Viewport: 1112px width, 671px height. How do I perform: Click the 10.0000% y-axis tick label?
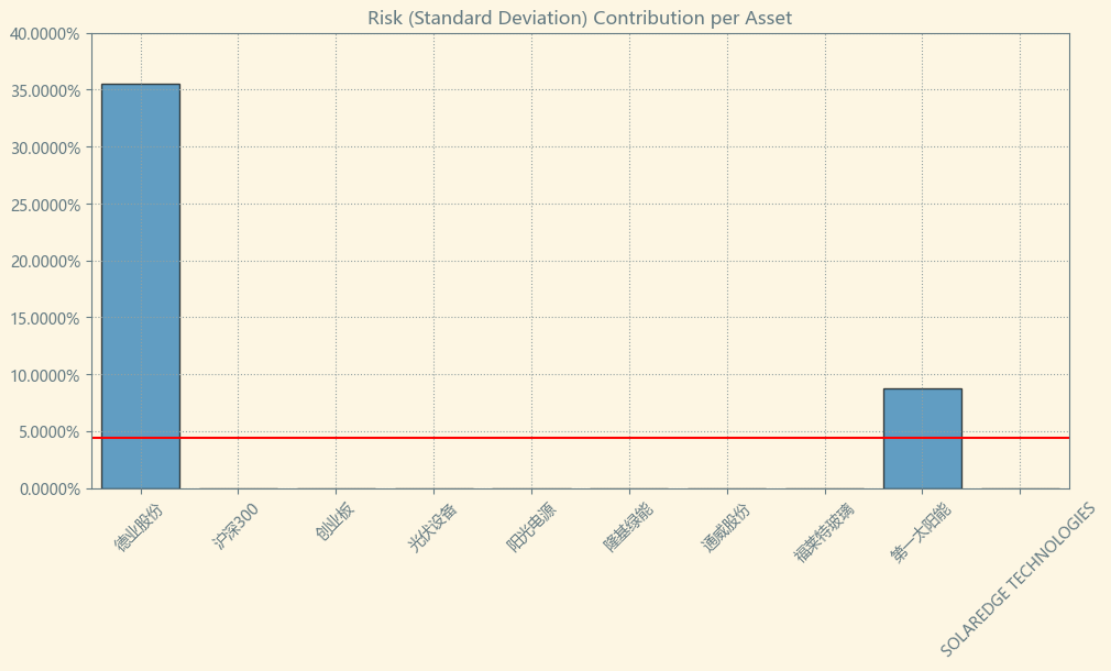click(x=45, y=375)
